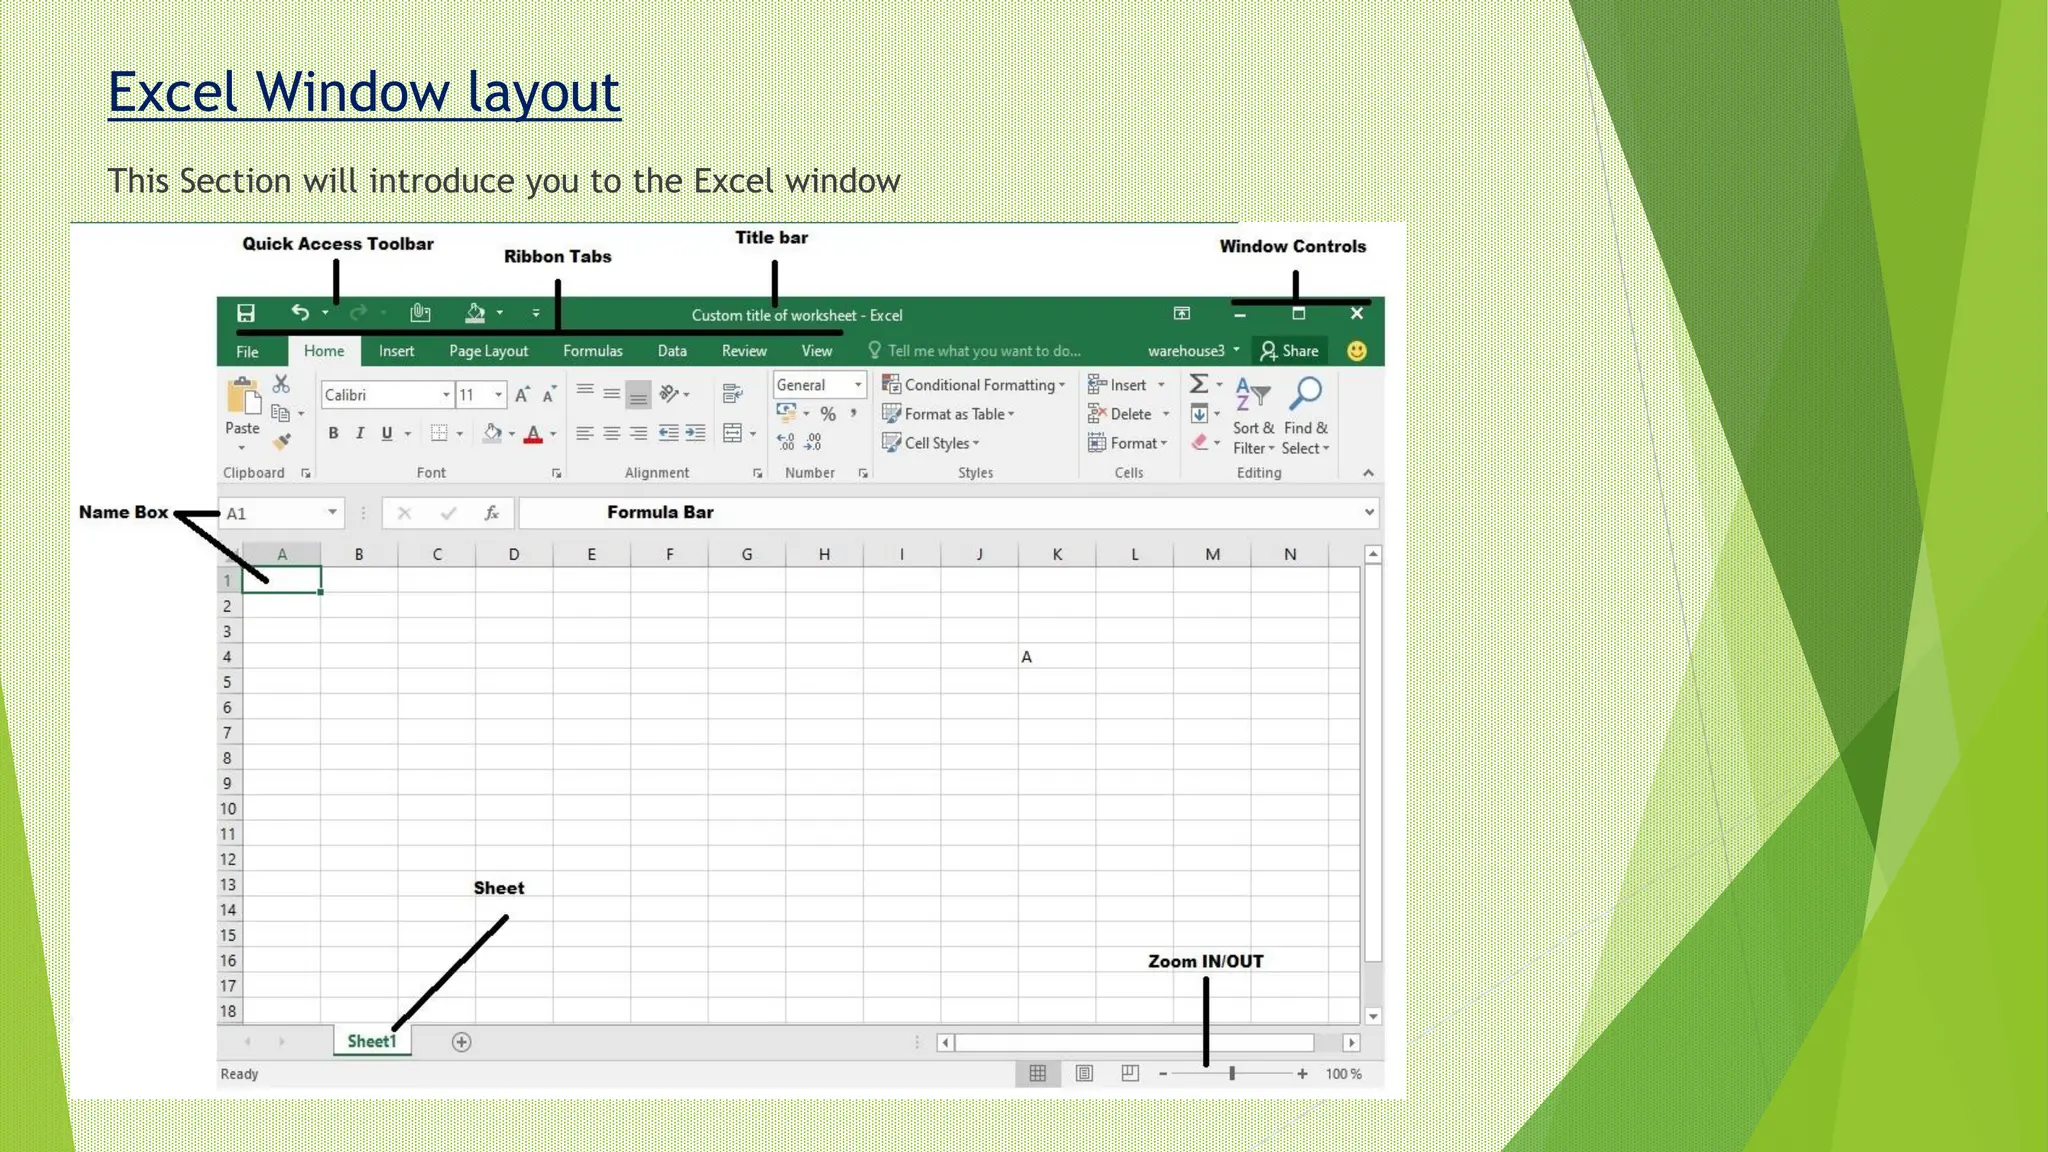Screen dimensions: 2048x1152
Task: Toggle Italic formatting
Action: [360, 433]
